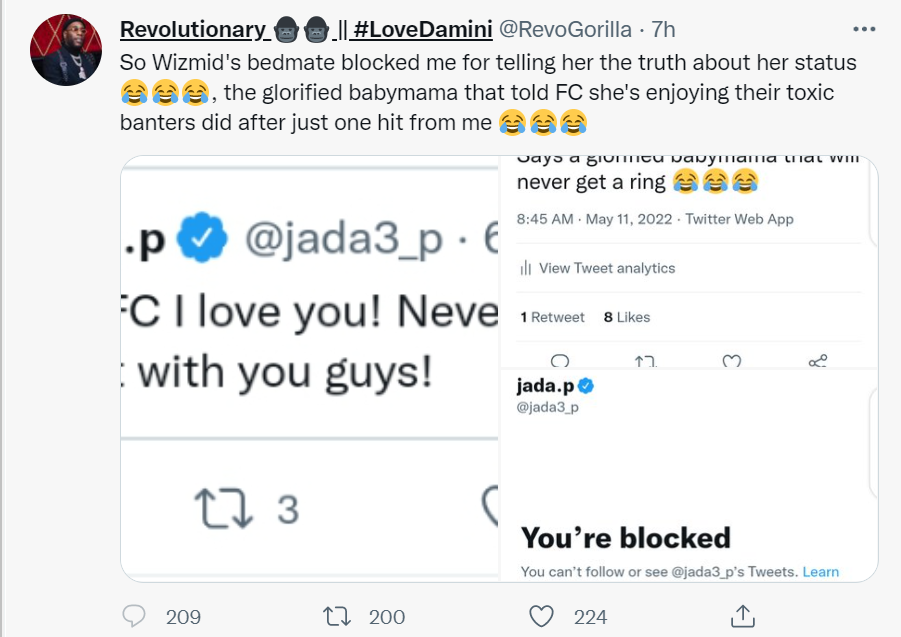Click the 200 retweets count
The height and width of the screenshot is (637, 901).
387,616
